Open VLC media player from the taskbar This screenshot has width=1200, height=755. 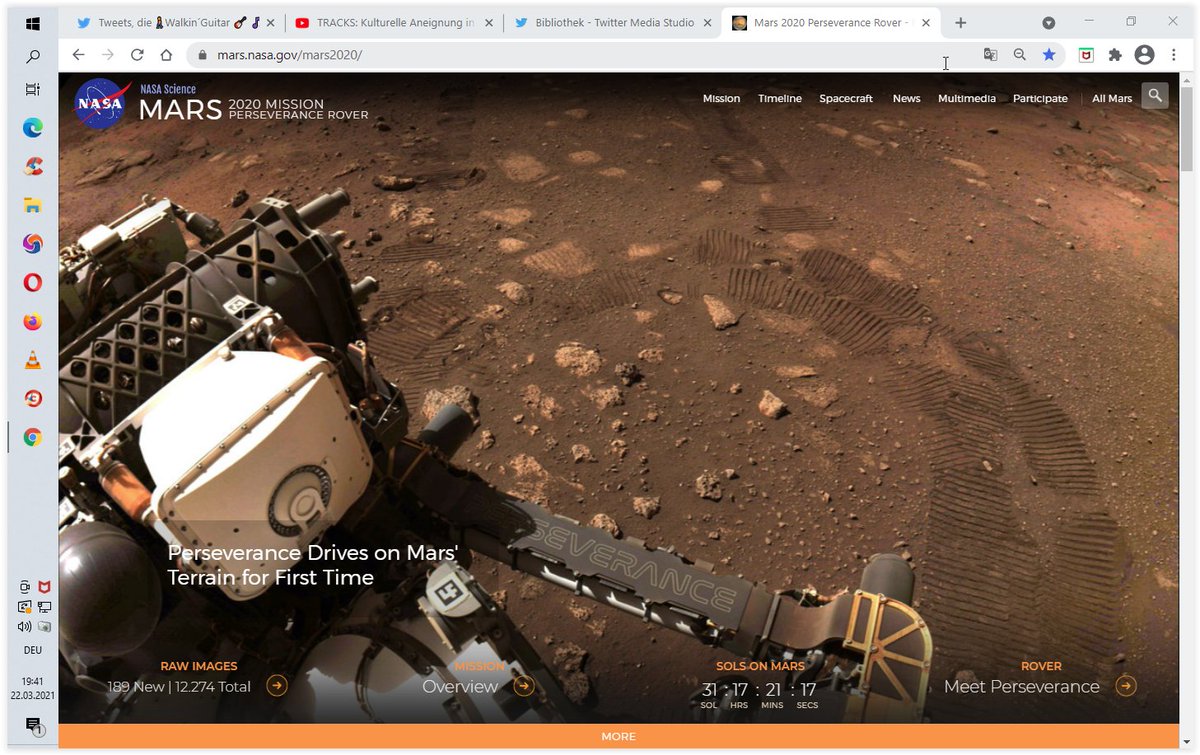(x=32, y=361)
